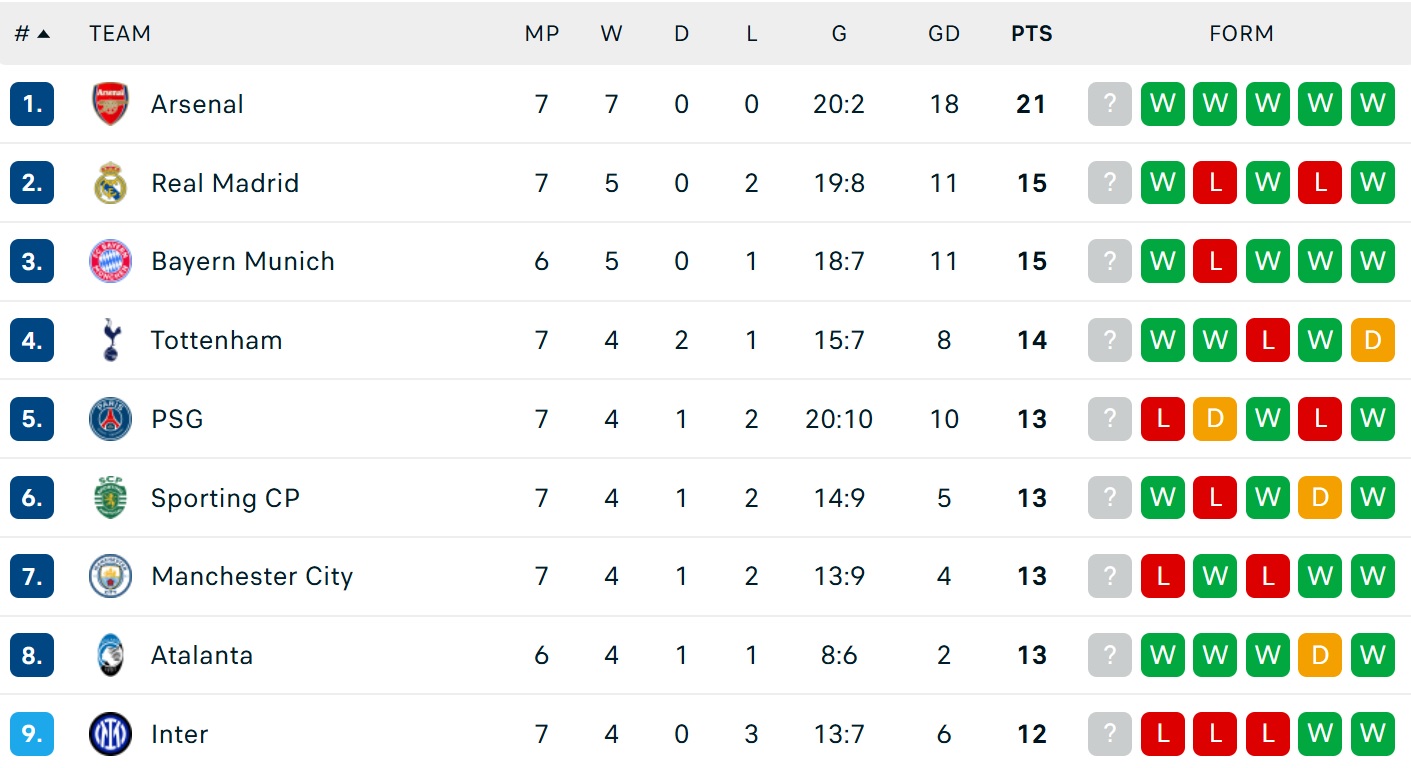Image resolution: width=1411 pixels, height=768 pixels.
Task: Select the Manchester City badge icon
Action: coord(110,576)
